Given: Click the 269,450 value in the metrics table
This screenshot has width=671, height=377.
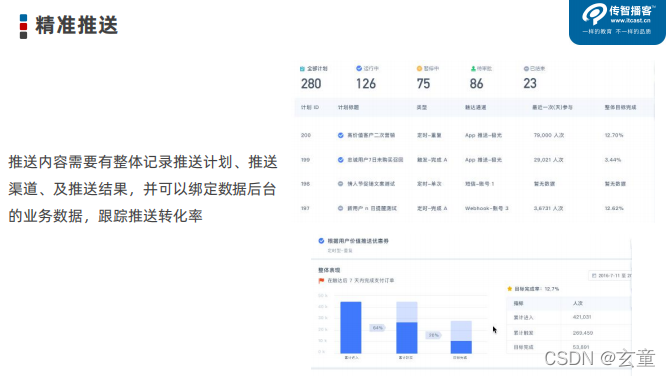Looking at the screenshot, I should point(582,333).
